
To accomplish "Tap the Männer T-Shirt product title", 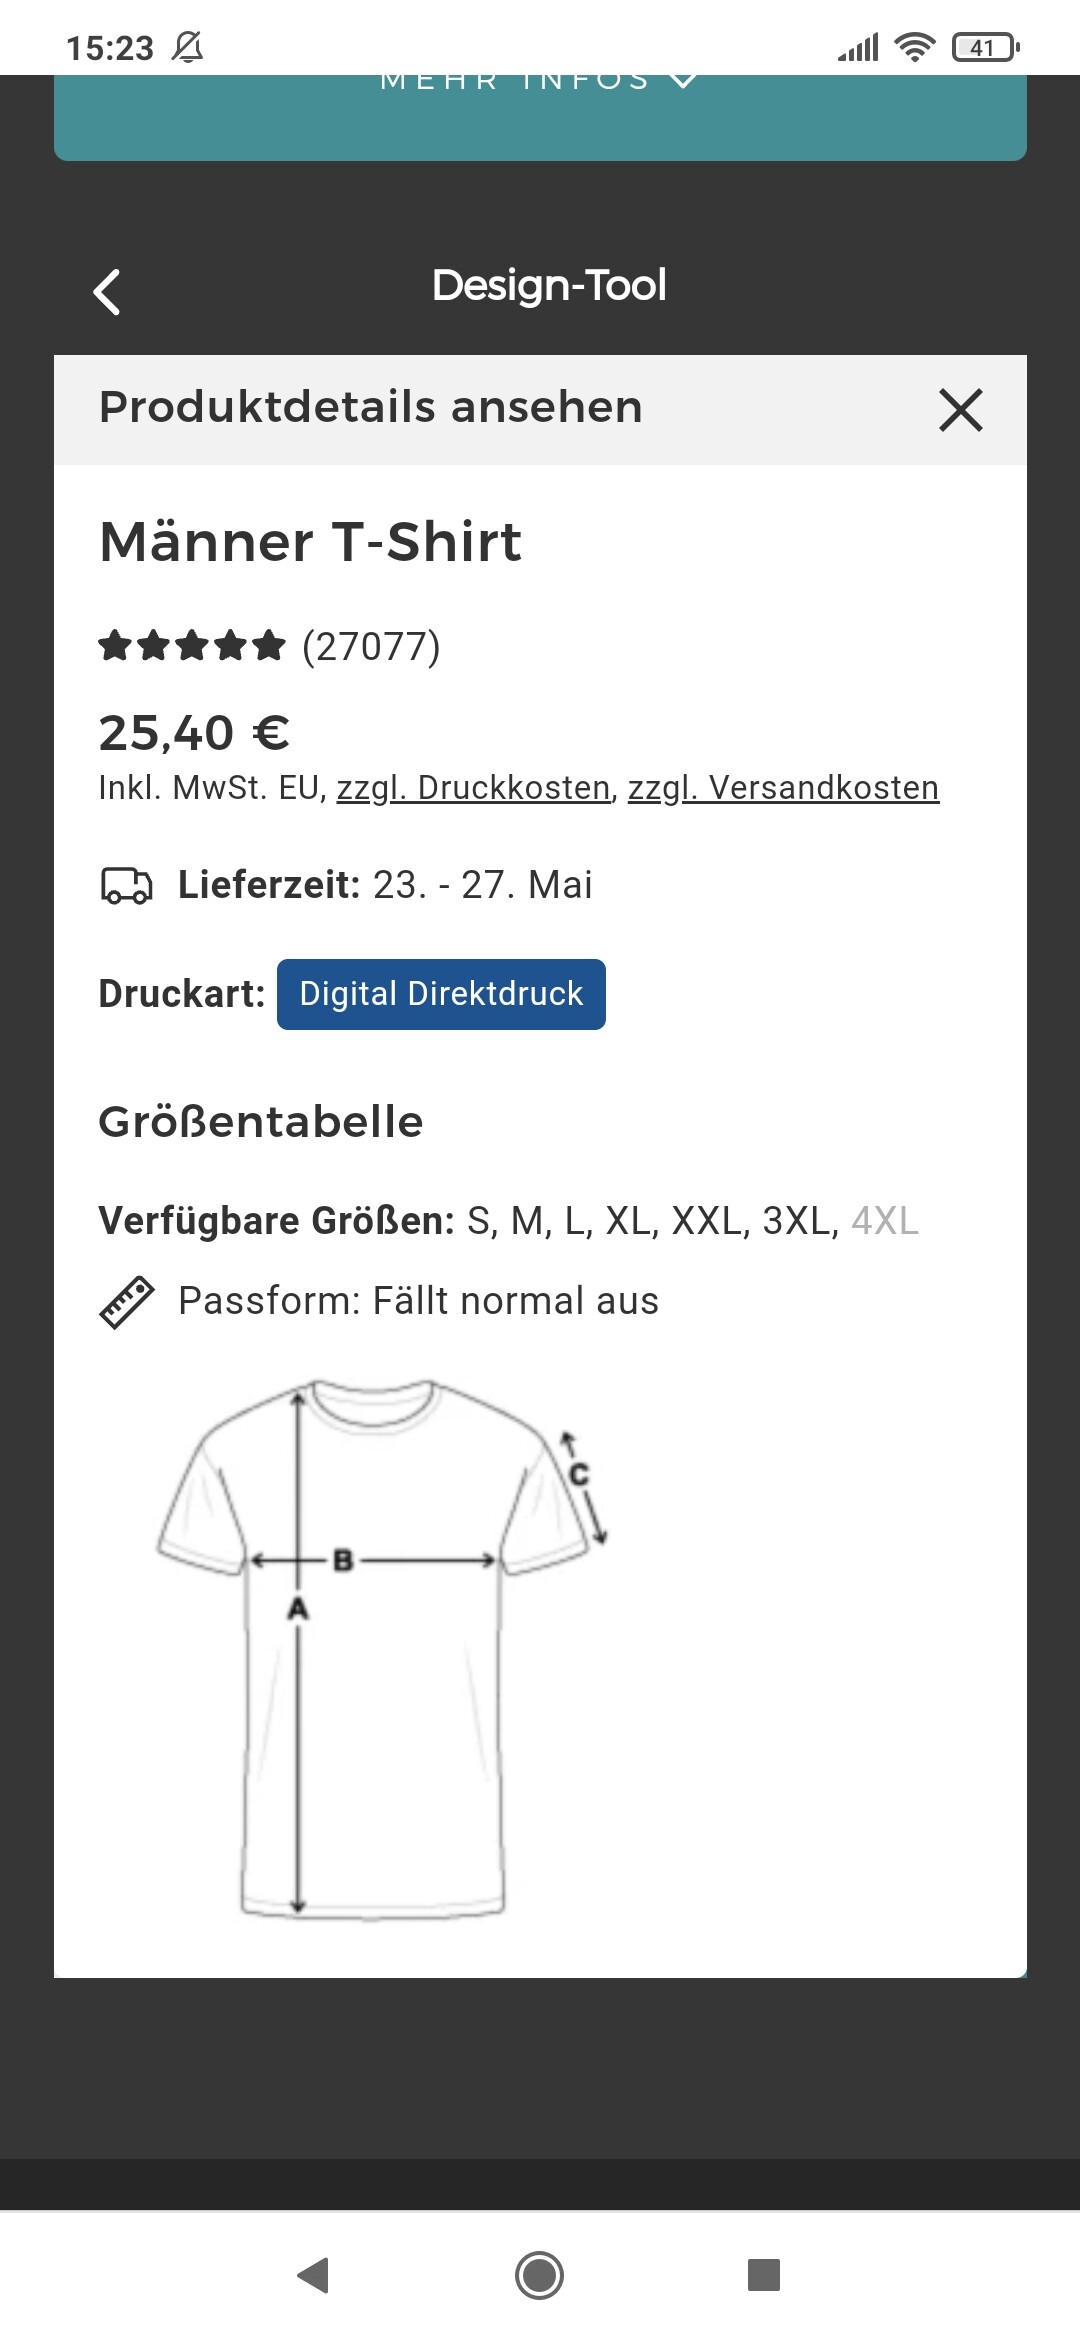I will click(310, 542).
